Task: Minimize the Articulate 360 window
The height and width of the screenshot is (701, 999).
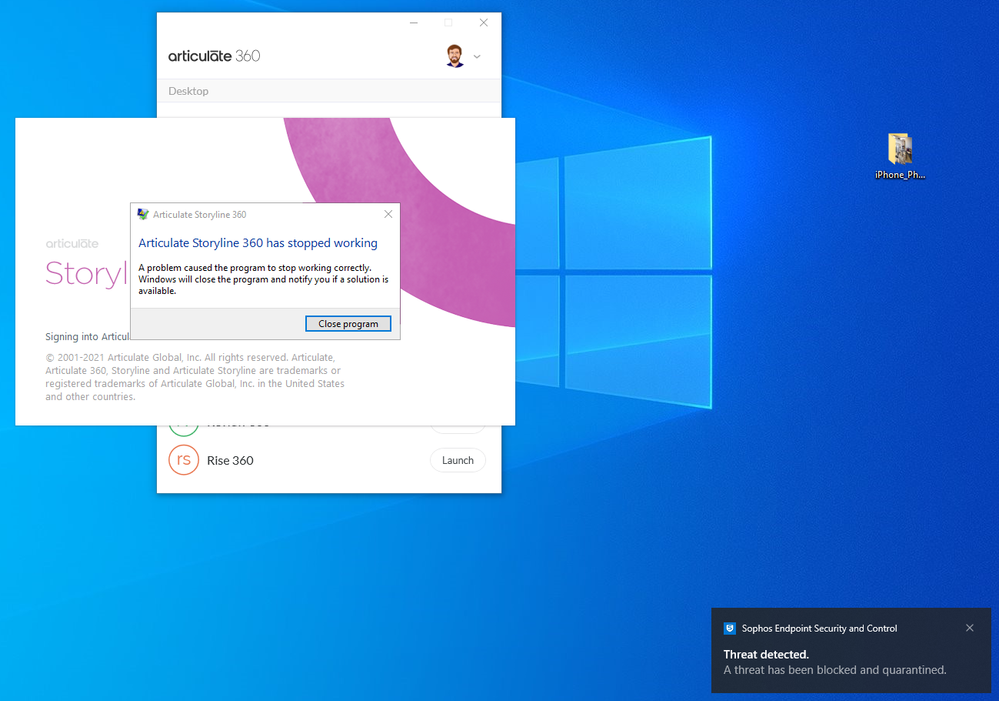Action: click(x=413, y=22)
